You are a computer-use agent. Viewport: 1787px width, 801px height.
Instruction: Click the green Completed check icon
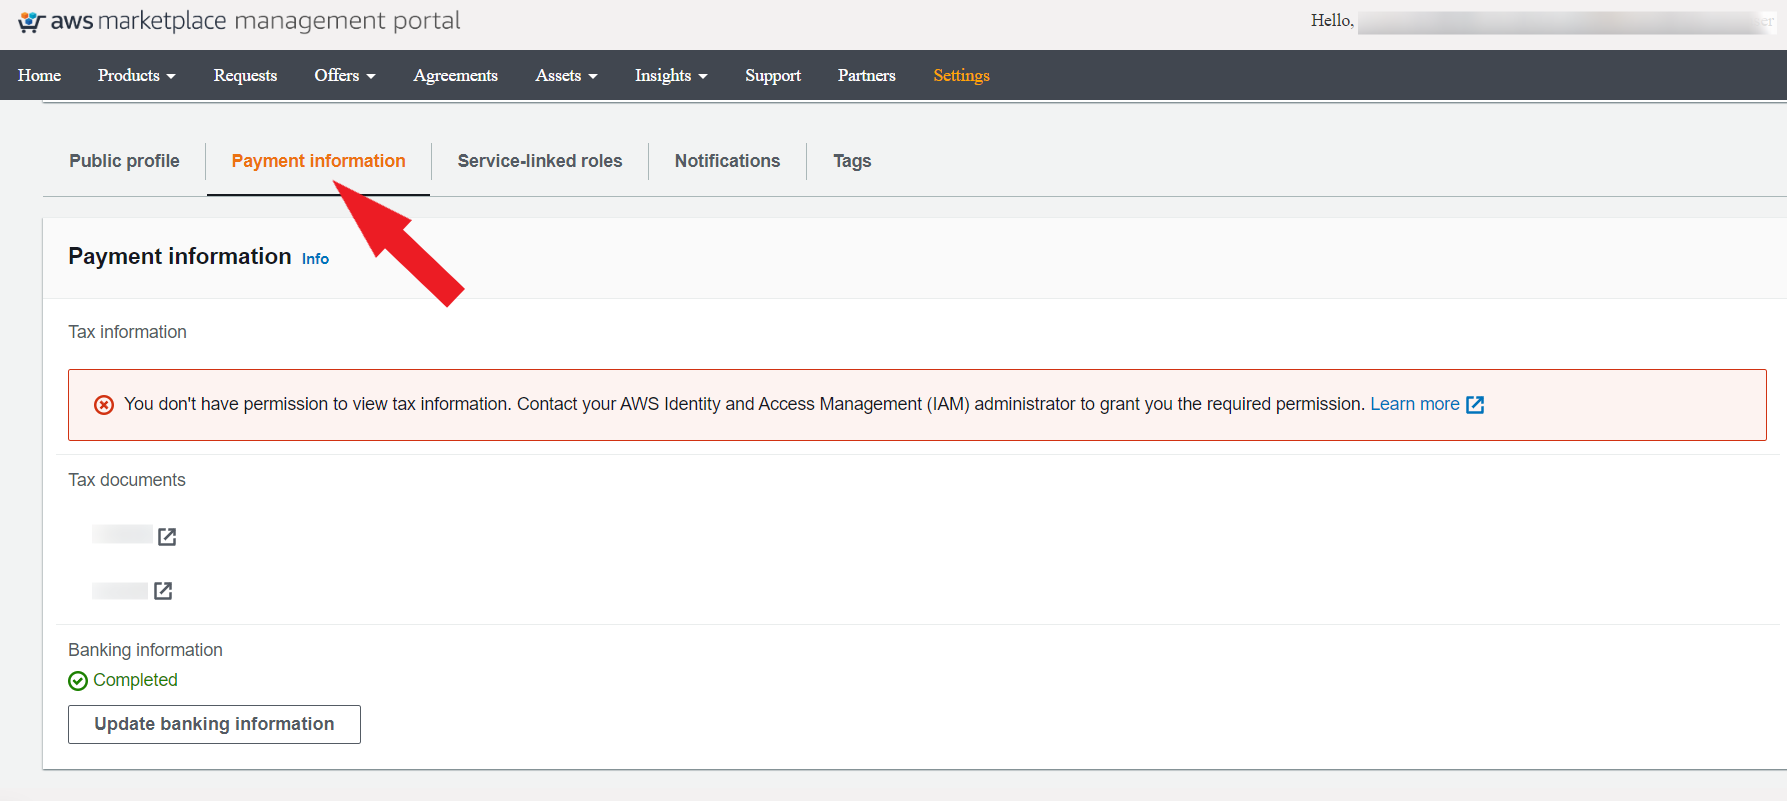[x=78, y=681]
